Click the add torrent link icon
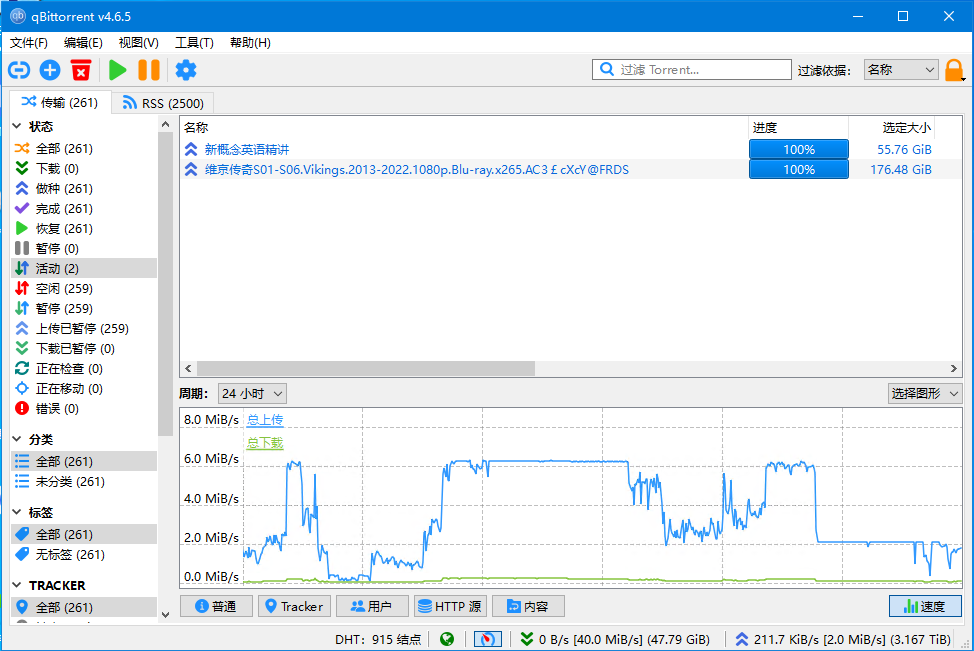 tap(19, 70)
